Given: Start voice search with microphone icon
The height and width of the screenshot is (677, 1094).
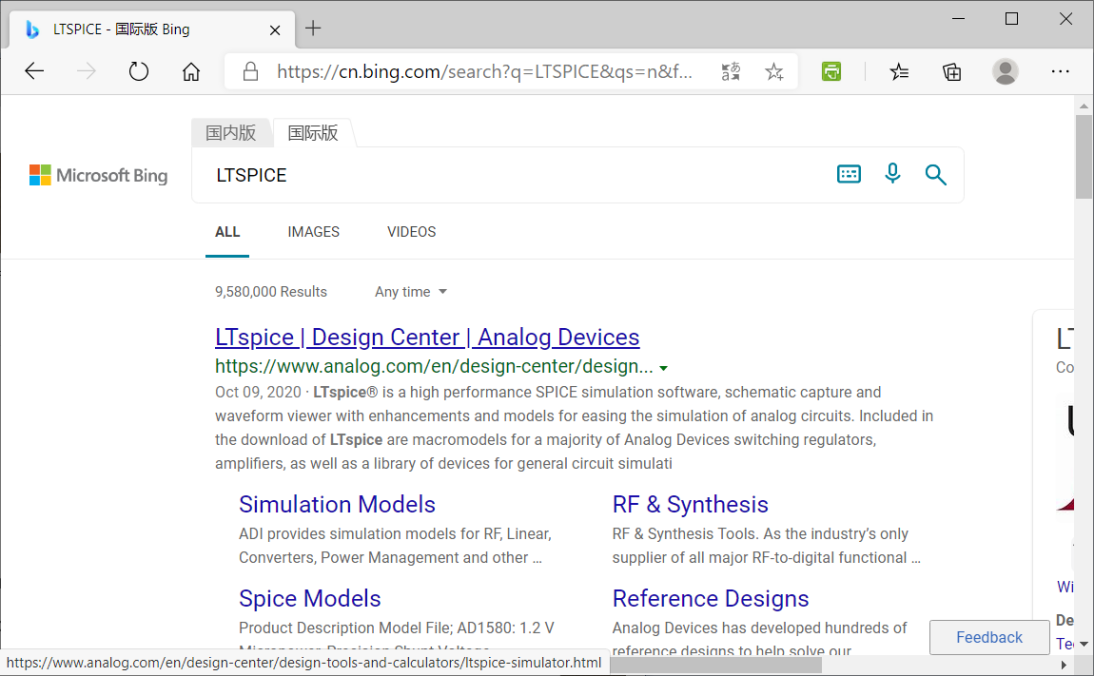Looking at the screenshot, I should tap(892, 174).
